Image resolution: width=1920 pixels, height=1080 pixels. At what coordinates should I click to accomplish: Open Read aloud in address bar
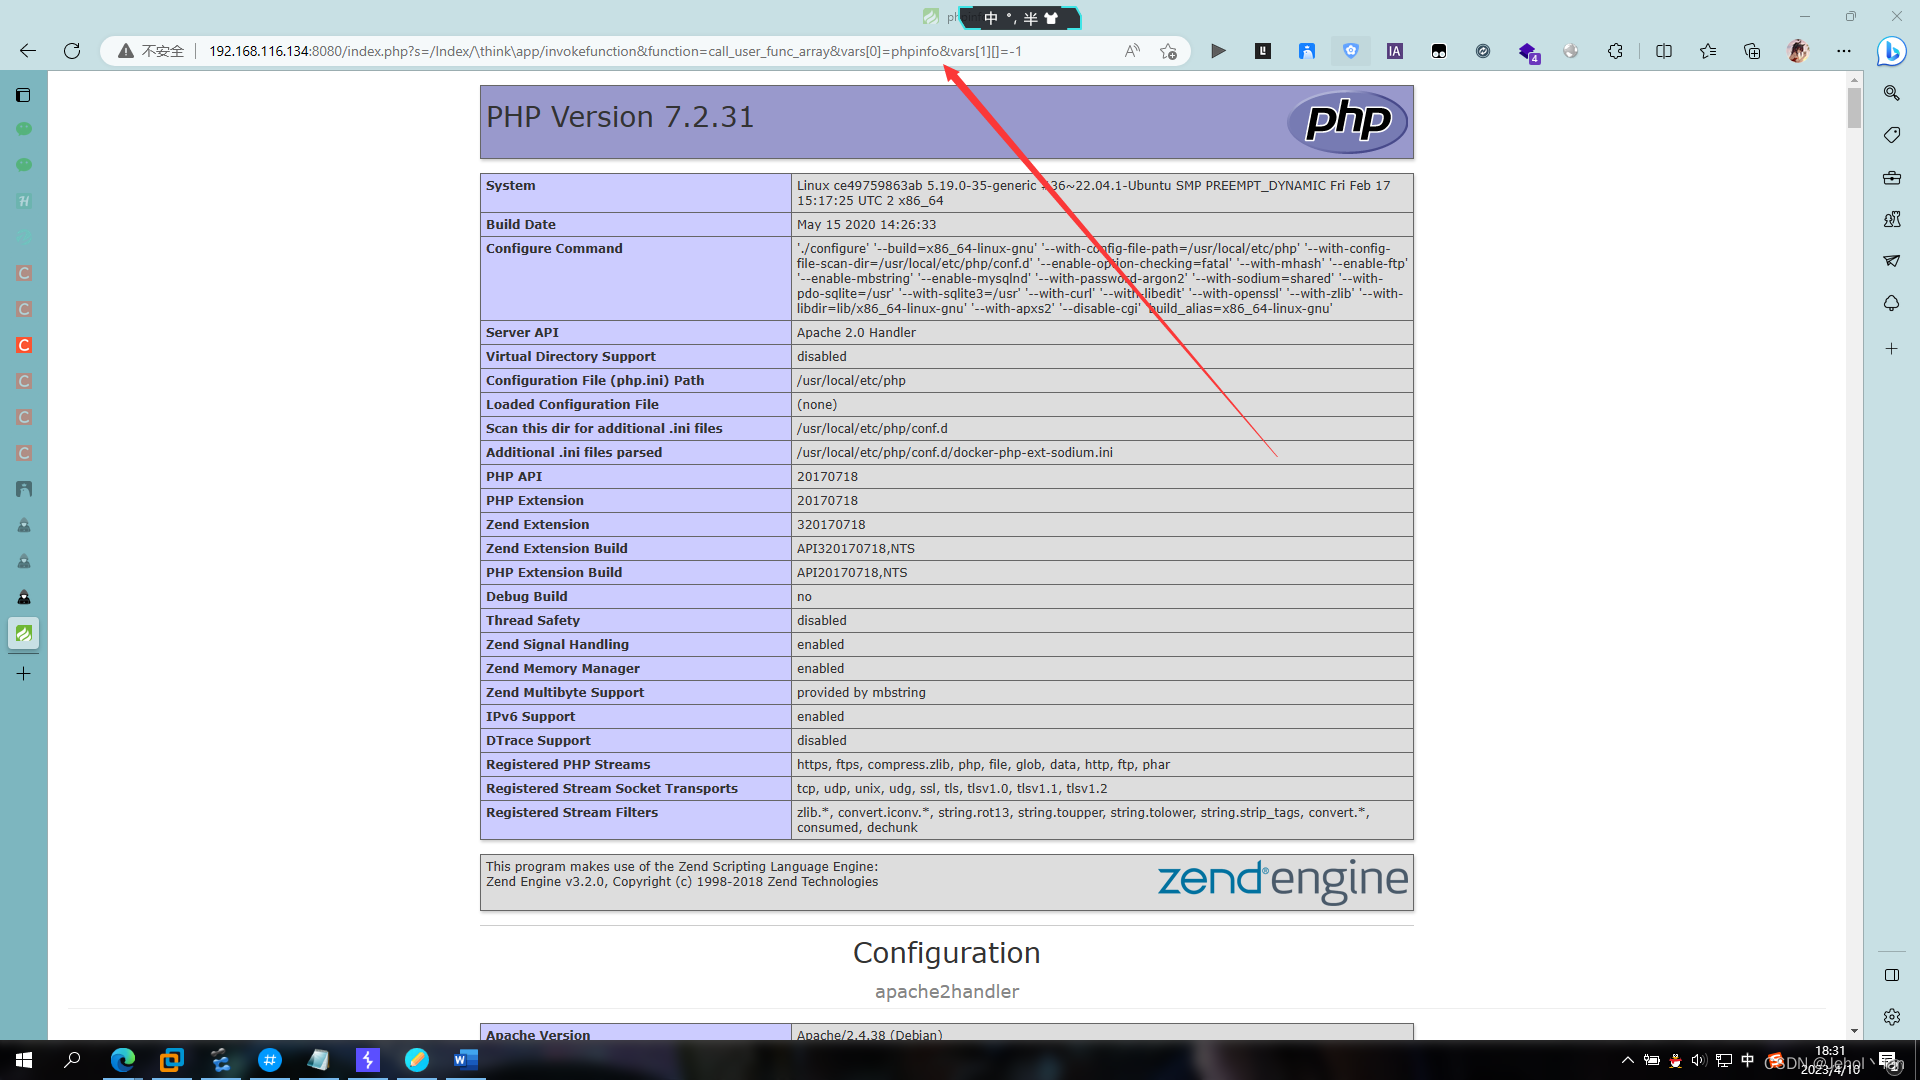[x=1132, y=51]
